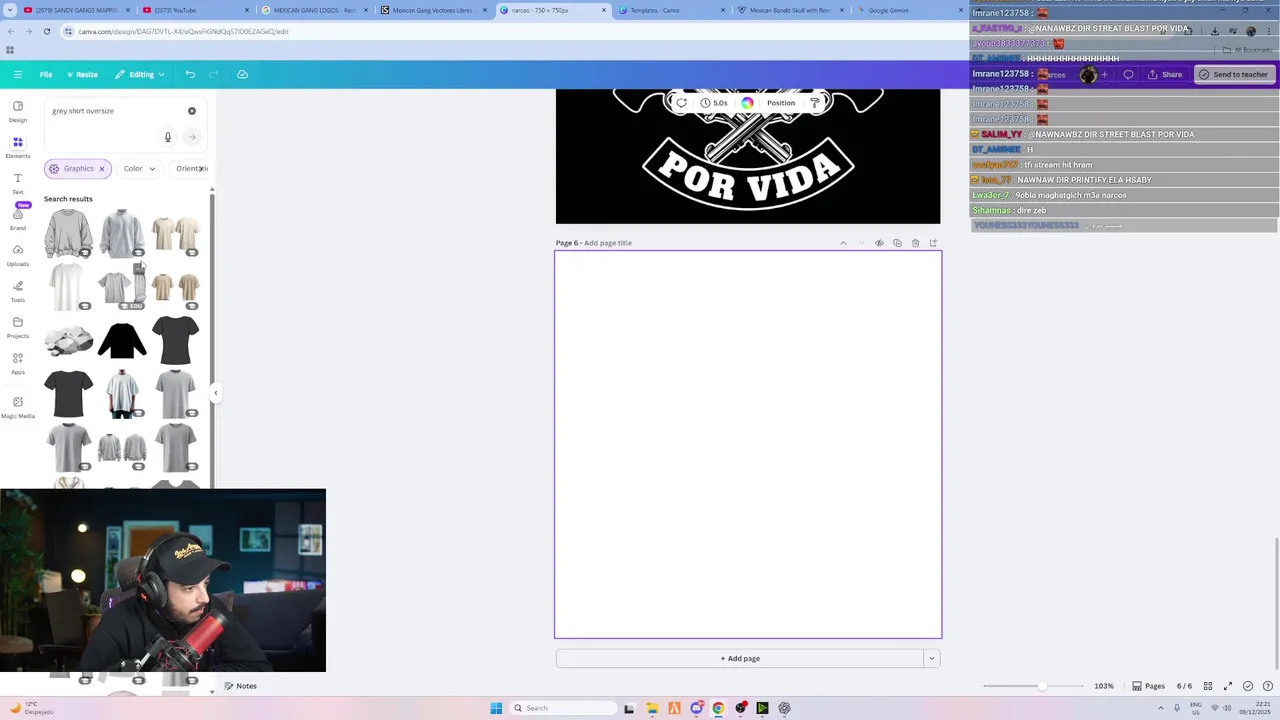
Task: Add a new page via icon beside trash
Action: pos(933,243)
